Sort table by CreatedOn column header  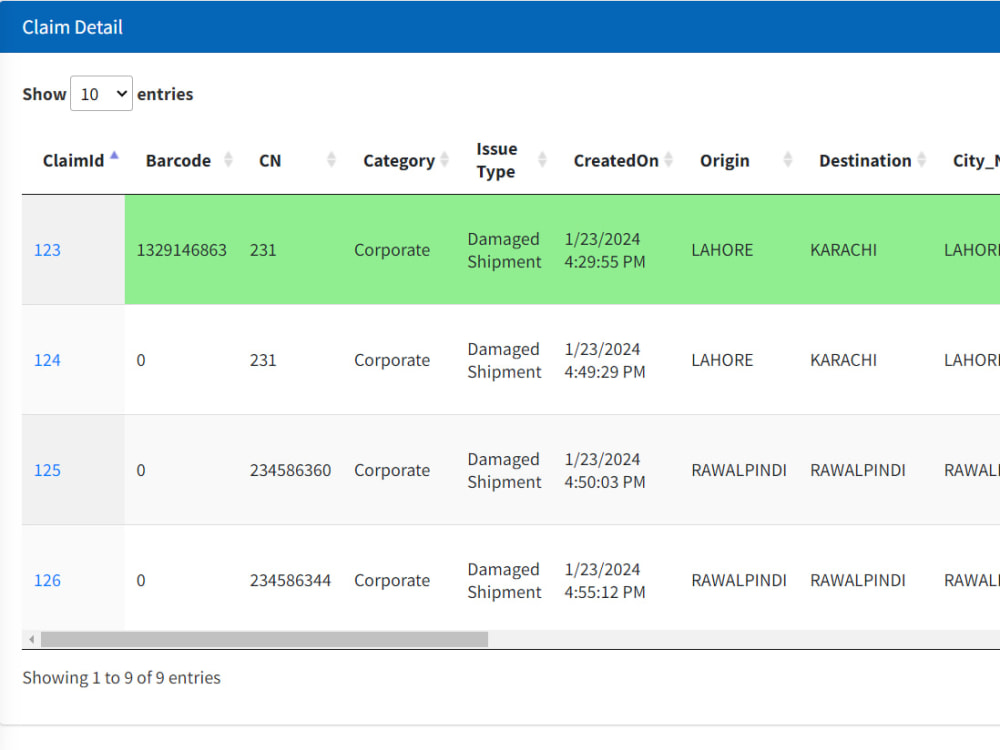click(x=615, y=161)
